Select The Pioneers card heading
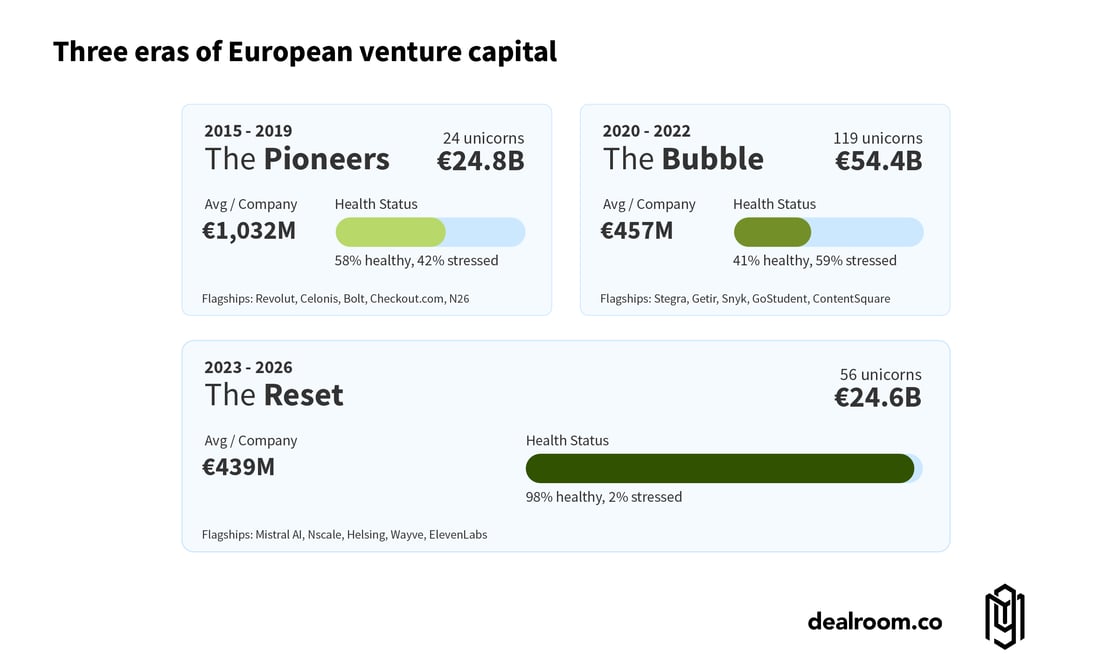 (x=297, y=159)
